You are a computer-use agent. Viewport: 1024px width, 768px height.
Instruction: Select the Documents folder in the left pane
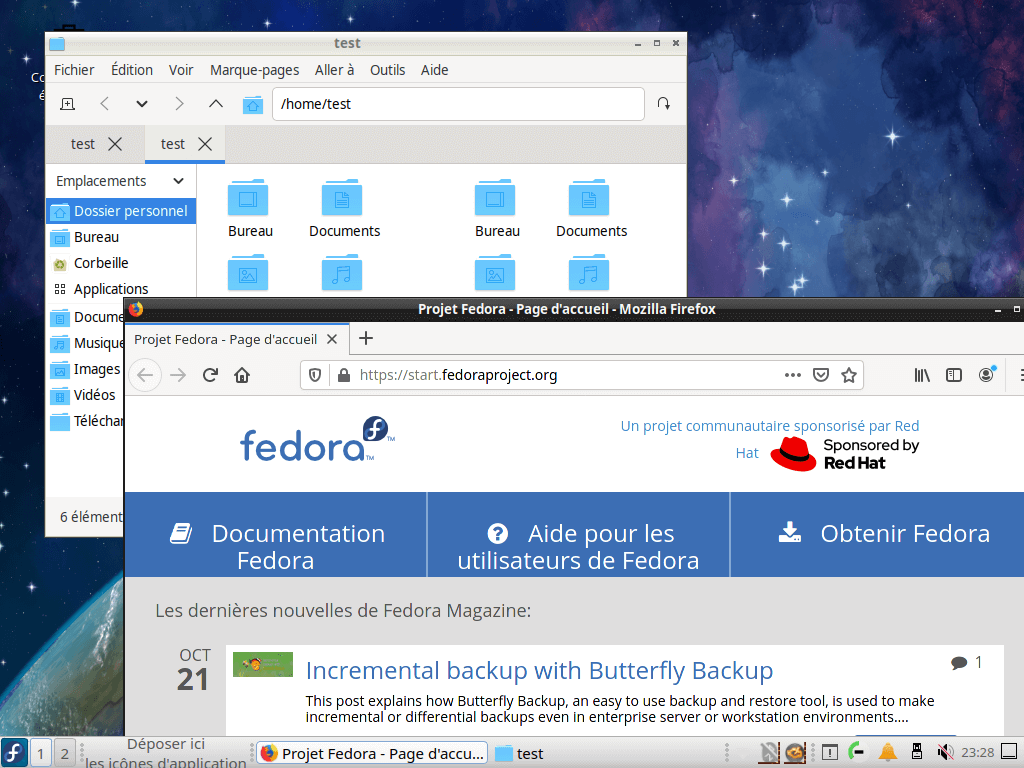click(344, 209)
